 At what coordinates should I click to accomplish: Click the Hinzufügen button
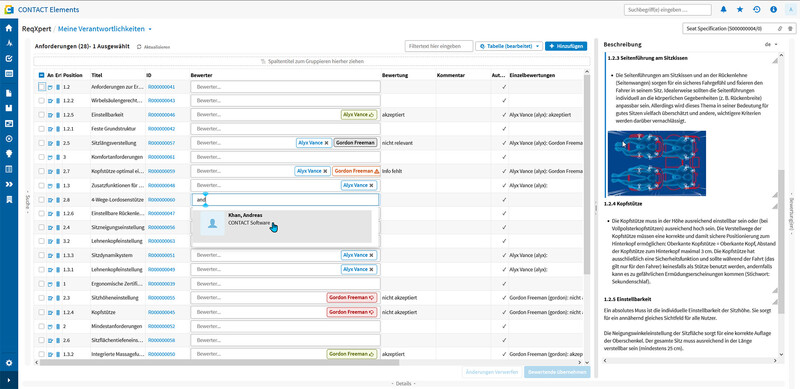coord(566,46)
